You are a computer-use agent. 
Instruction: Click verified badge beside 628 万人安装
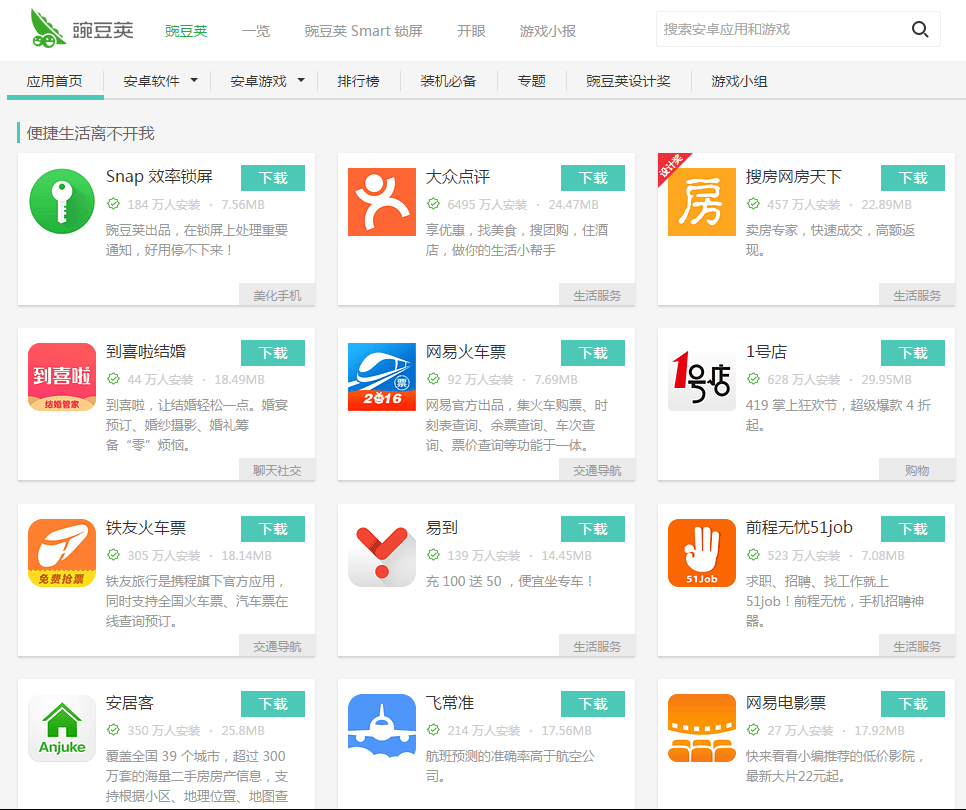(x=753, y=379)
